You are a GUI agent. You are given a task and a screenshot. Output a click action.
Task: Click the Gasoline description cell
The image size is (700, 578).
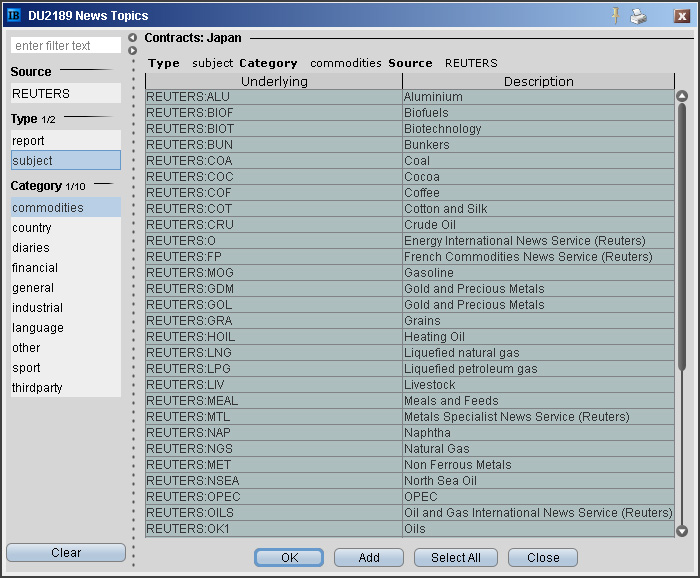[x=538, y=273]
